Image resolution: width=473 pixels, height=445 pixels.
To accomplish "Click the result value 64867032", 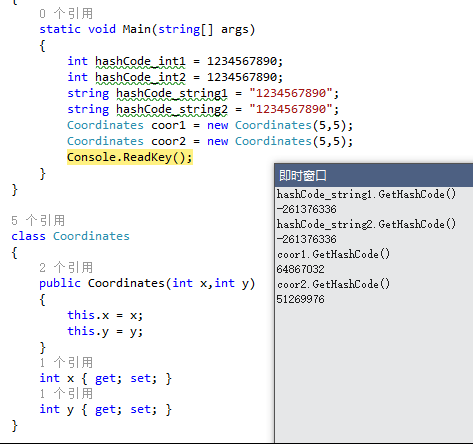I will pyautogui.click(x=300, y=269).
